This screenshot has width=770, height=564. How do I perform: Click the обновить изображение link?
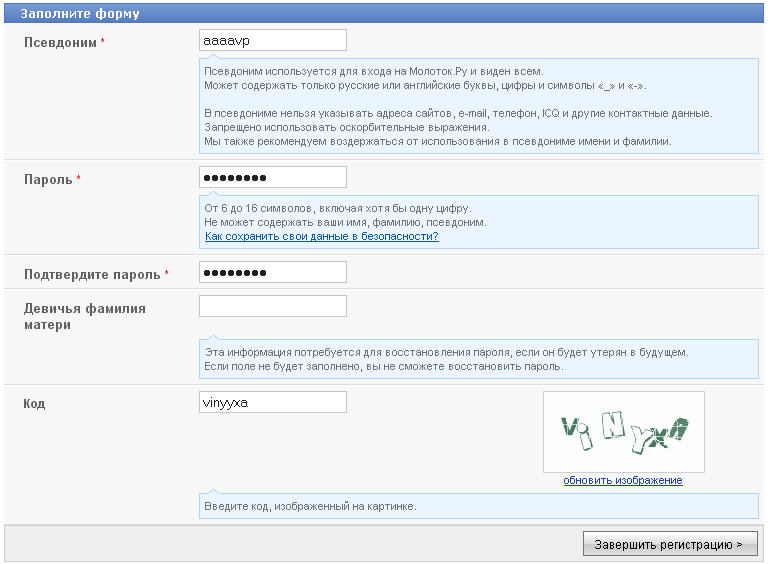click(622, 481)
